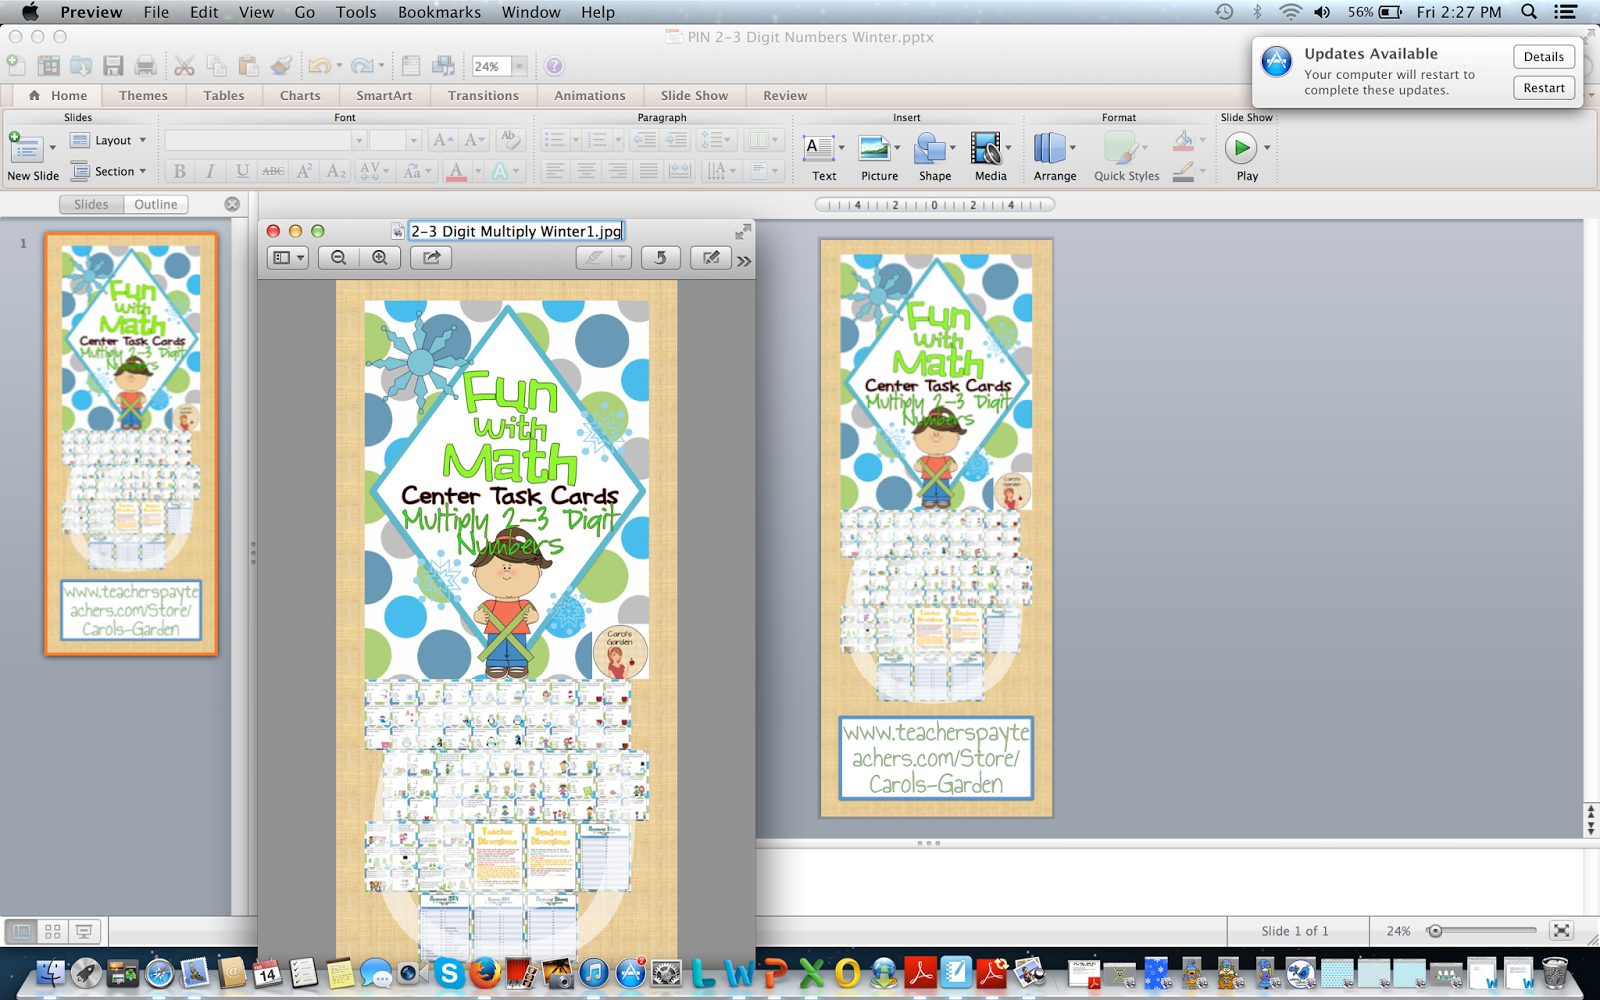Toggle Italic formatting in Font group
Image resolution: width=1600 pixels, height=1000 pixels.
[210, 171]
